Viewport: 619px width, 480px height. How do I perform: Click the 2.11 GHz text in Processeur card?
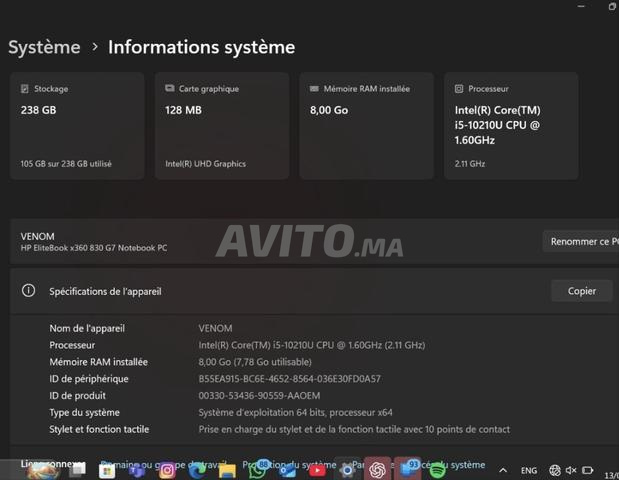click(x=470, y=164)
